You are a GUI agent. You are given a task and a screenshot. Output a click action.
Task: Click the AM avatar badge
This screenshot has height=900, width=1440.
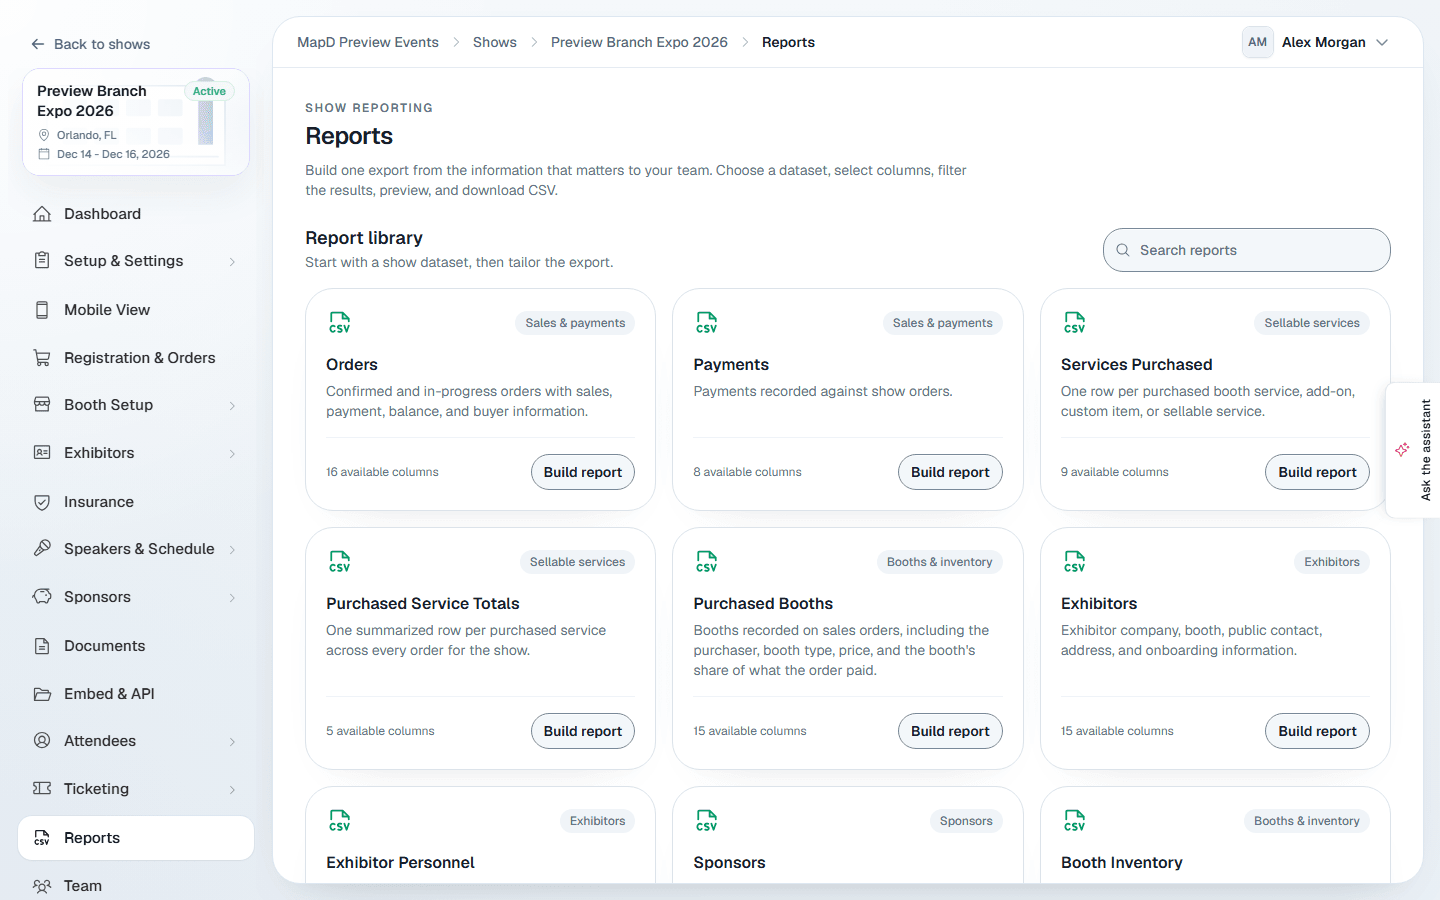(1258, 42)
